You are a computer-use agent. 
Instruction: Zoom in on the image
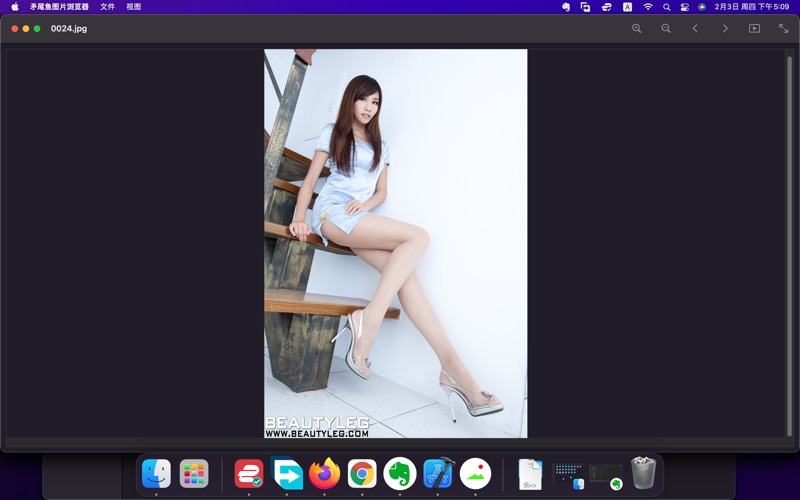pos(636,28)
